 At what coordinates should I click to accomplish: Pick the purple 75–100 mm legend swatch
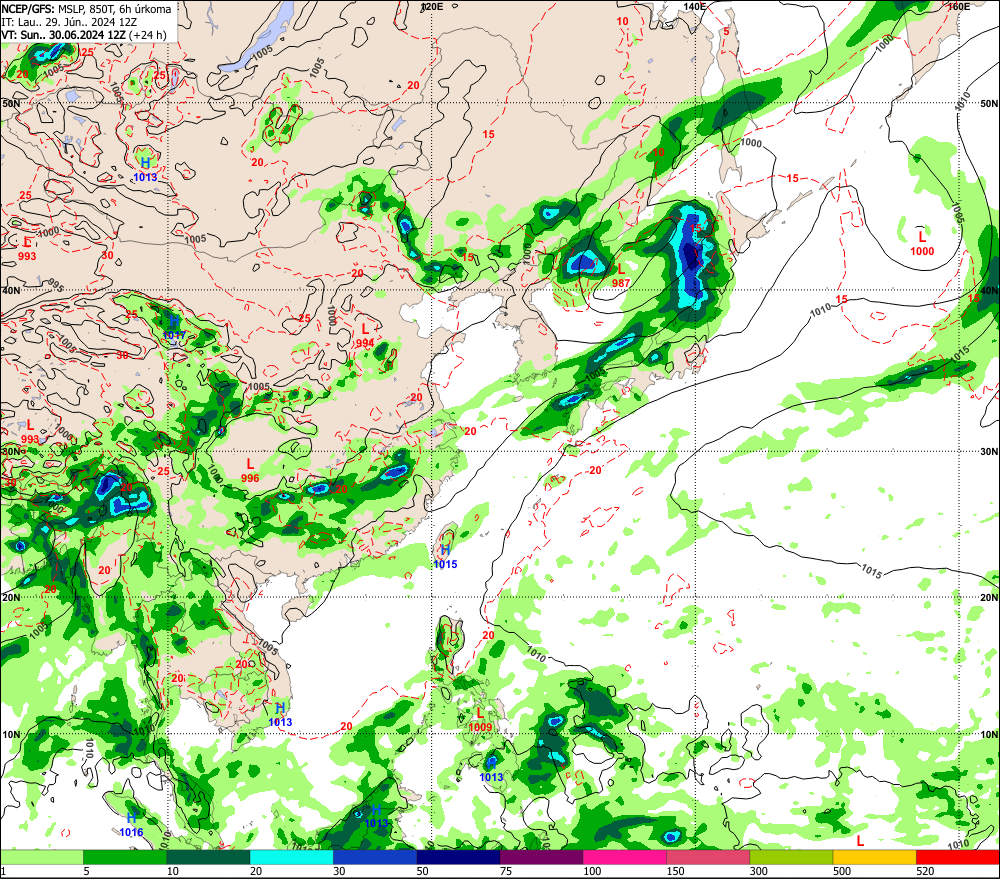click(541, 857)
